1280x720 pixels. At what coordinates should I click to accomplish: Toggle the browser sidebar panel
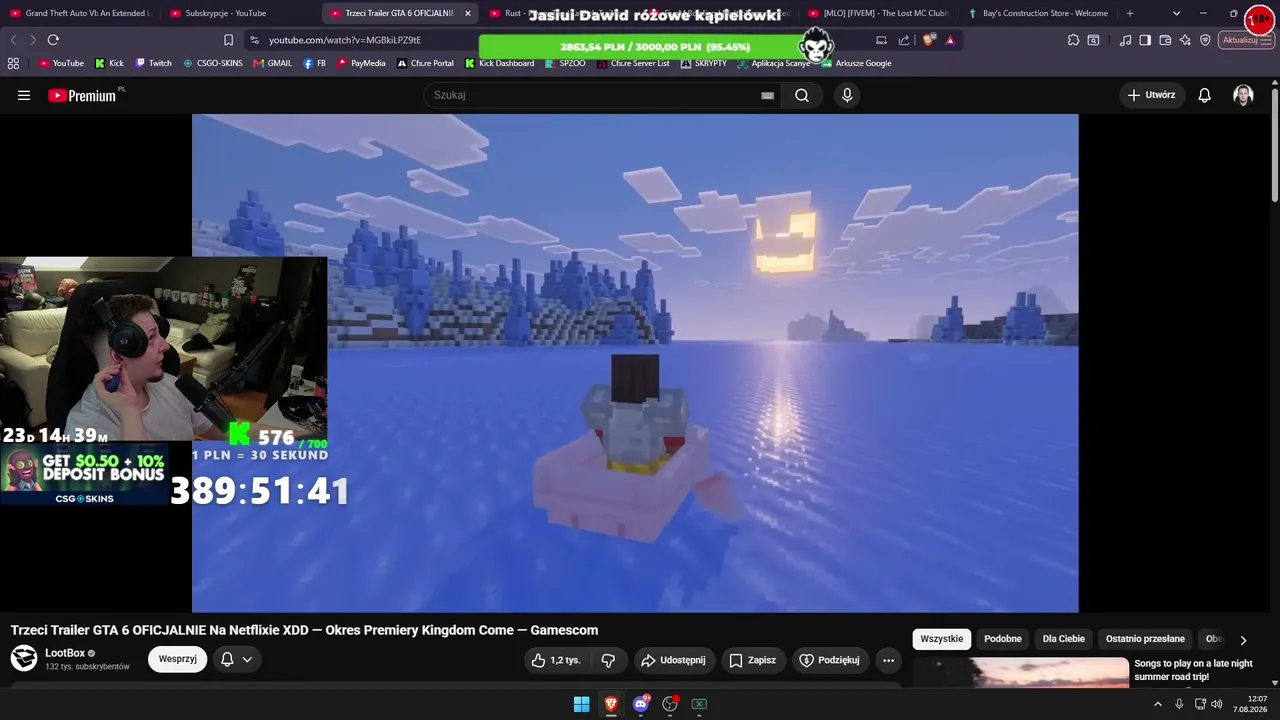click(x=1145, y=40)
